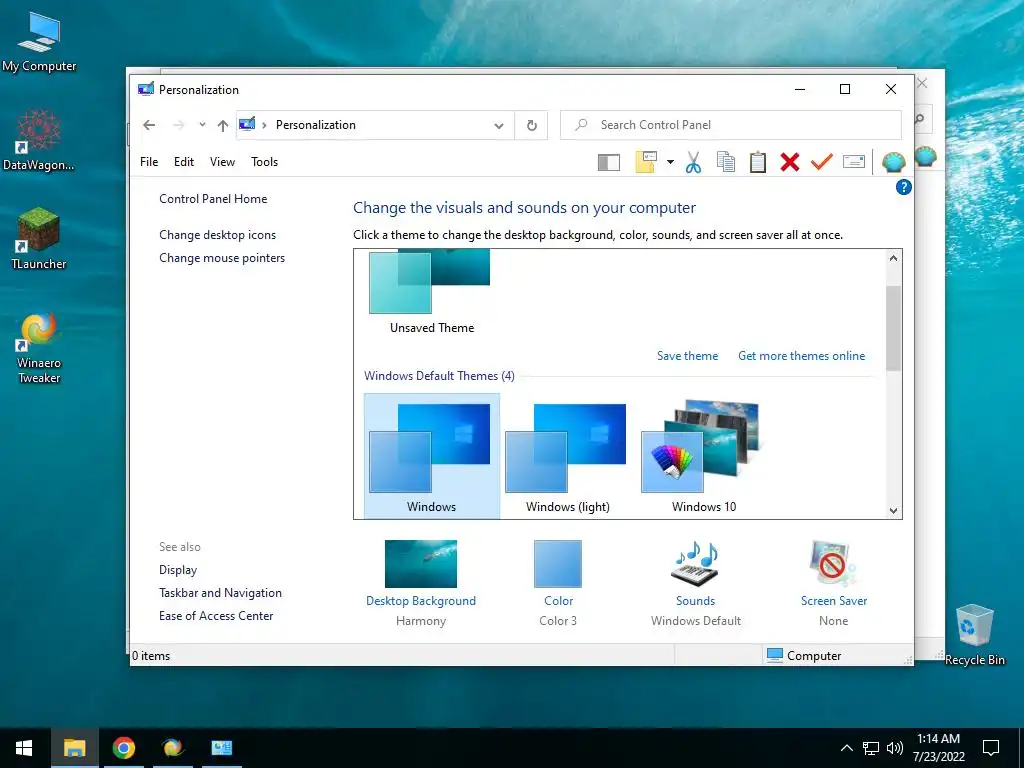Open the Display link under See also
Image resolution: width=1024 pixels, height=768 pixels.
(x=178, y=570)
